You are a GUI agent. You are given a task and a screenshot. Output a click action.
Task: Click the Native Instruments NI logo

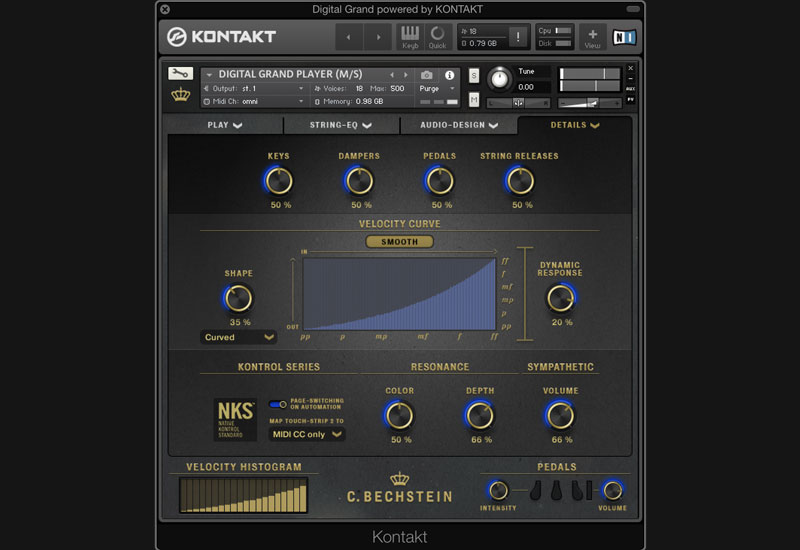[x=624, y=37]
